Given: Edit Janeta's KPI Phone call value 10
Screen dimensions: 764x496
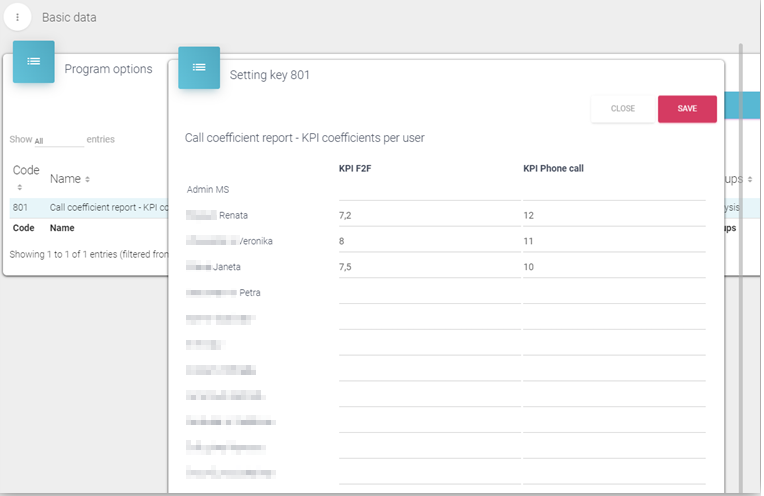Looking at the screenshot, I should tap(613, 267).
